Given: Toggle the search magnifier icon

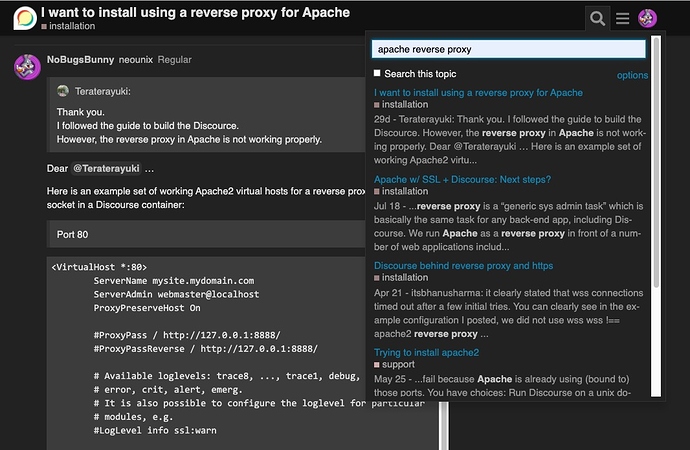Looking at the screenshot, I should 597,18.
